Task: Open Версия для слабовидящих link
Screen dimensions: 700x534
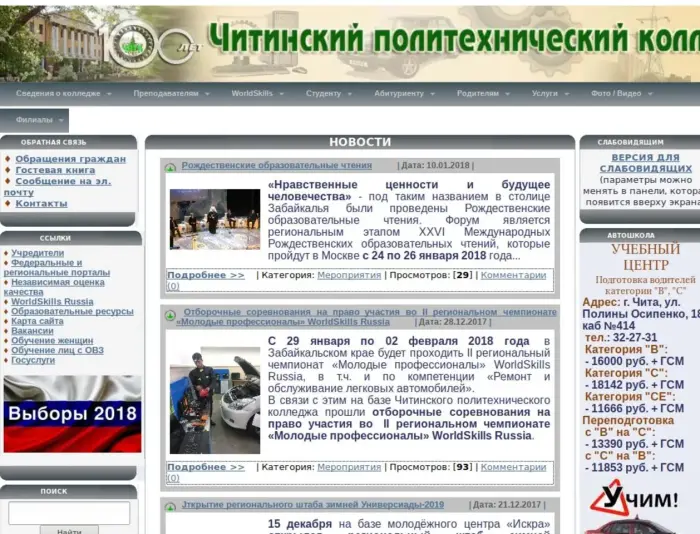Action: tap(644, 163)
